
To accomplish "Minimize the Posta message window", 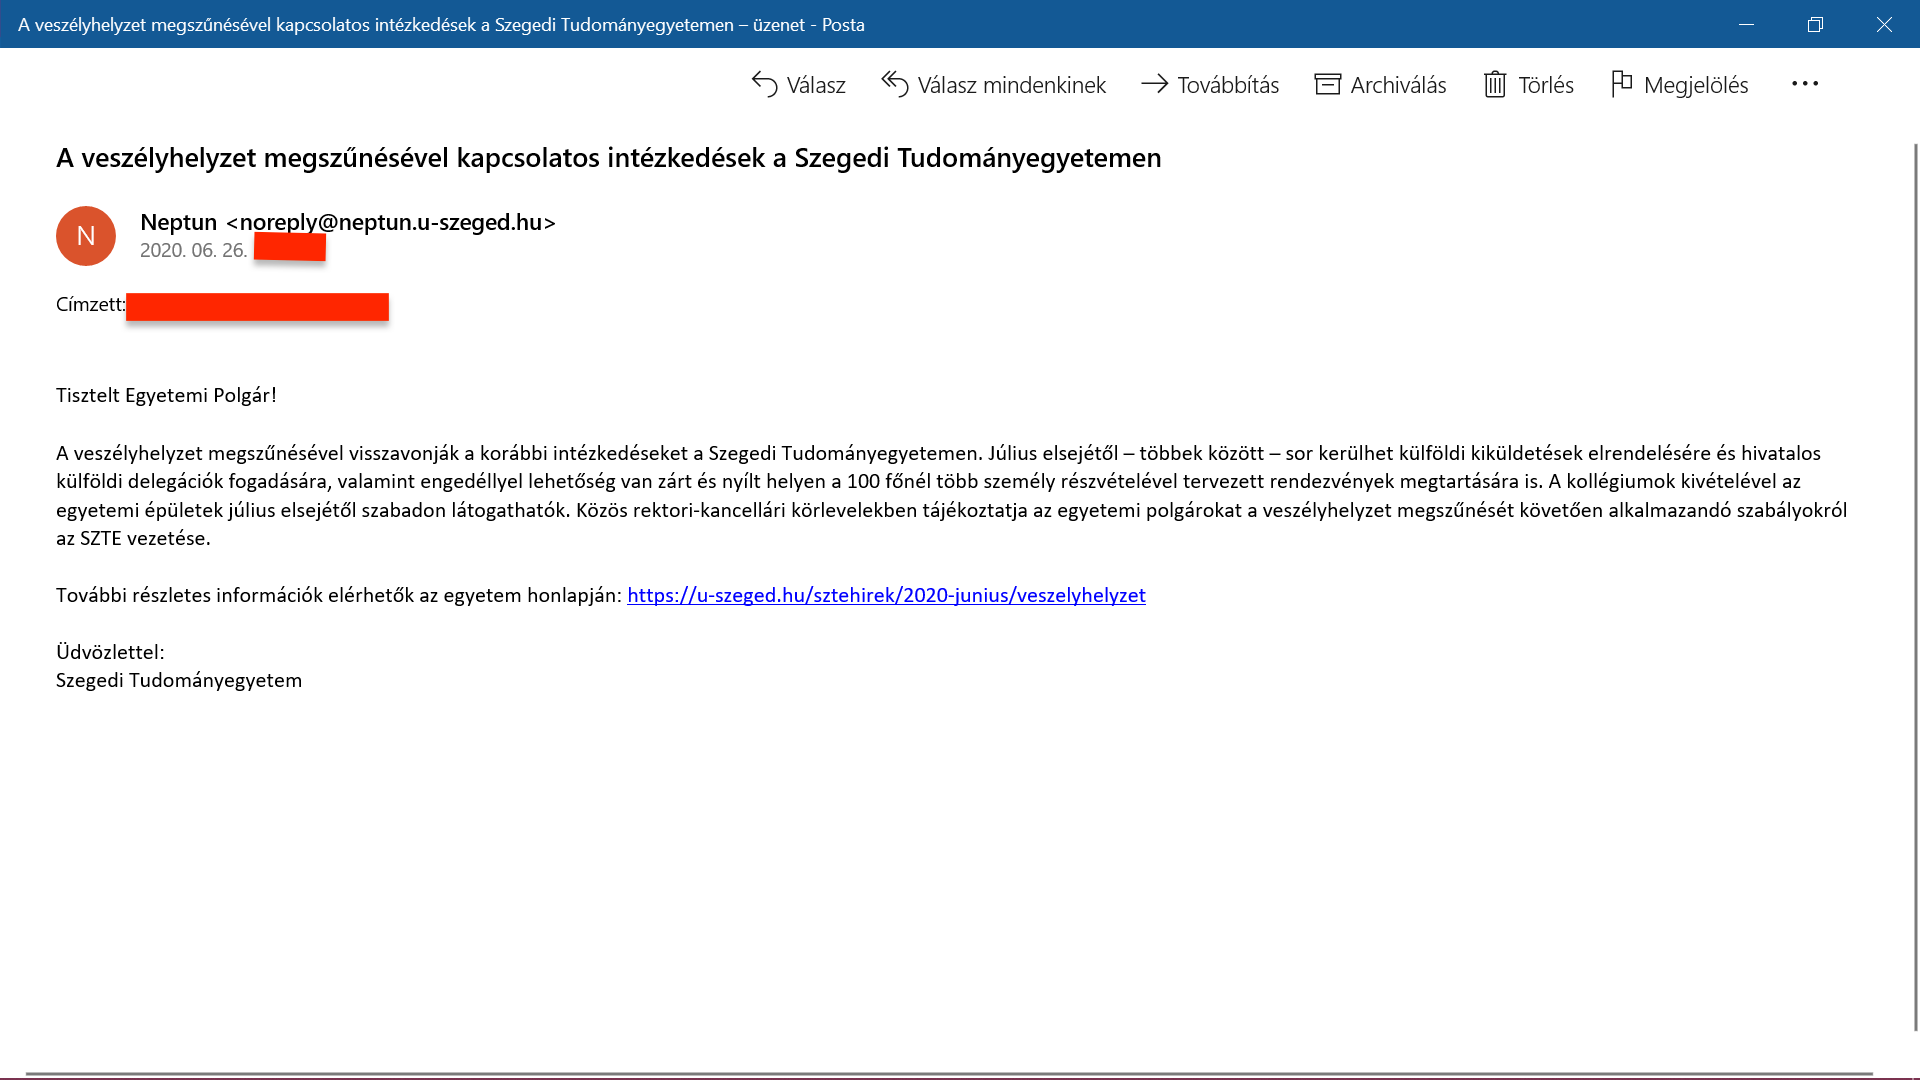I will click(x=1746, y=24).
